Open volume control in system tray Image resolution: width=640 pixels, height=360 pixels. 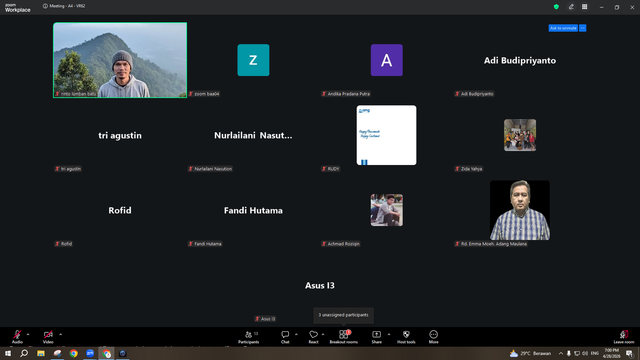coord(585,353)
